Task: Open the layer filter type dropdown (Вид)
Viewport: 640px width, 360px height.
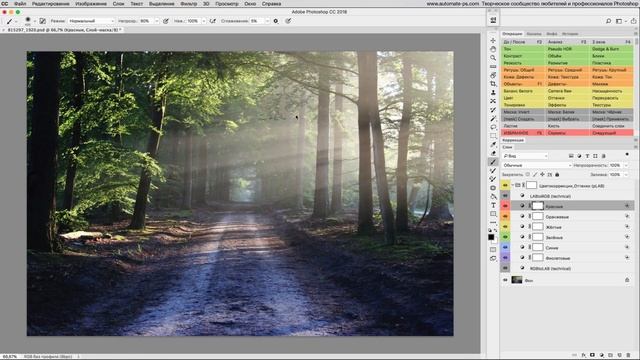Action: [x=525, y=156]
